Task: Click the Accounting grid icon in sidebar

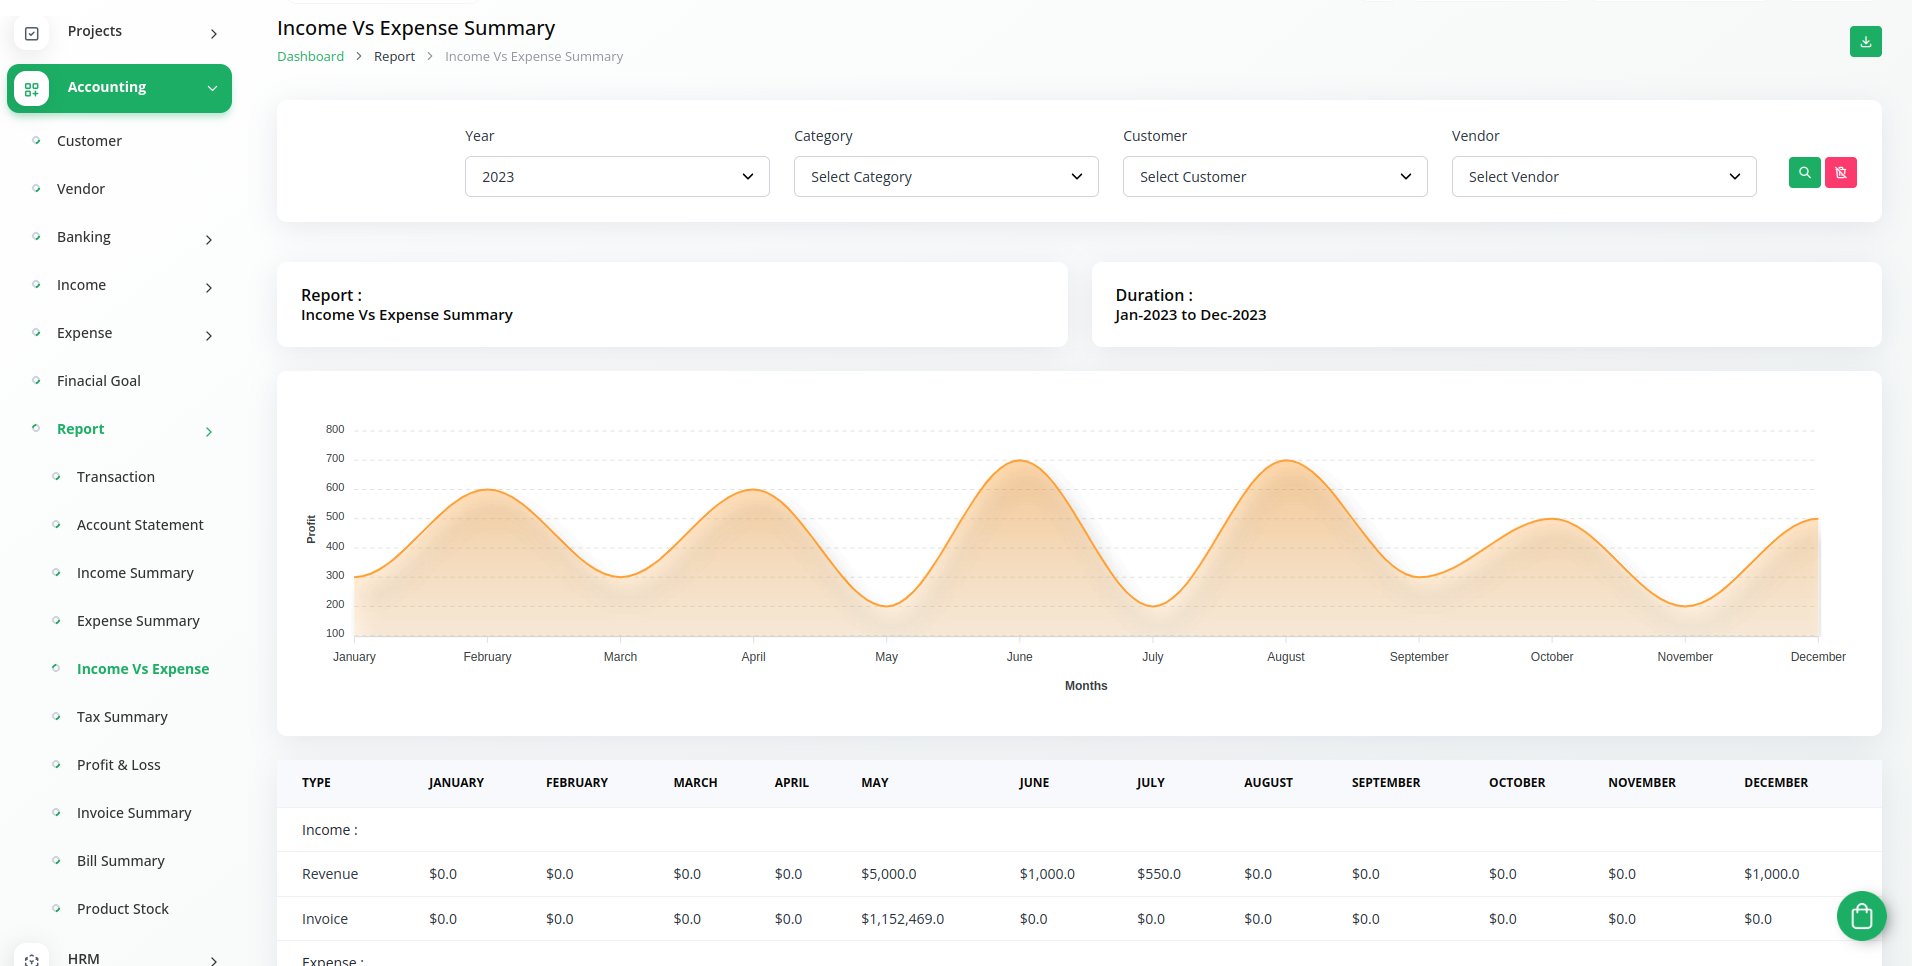Action: (32, 89)
